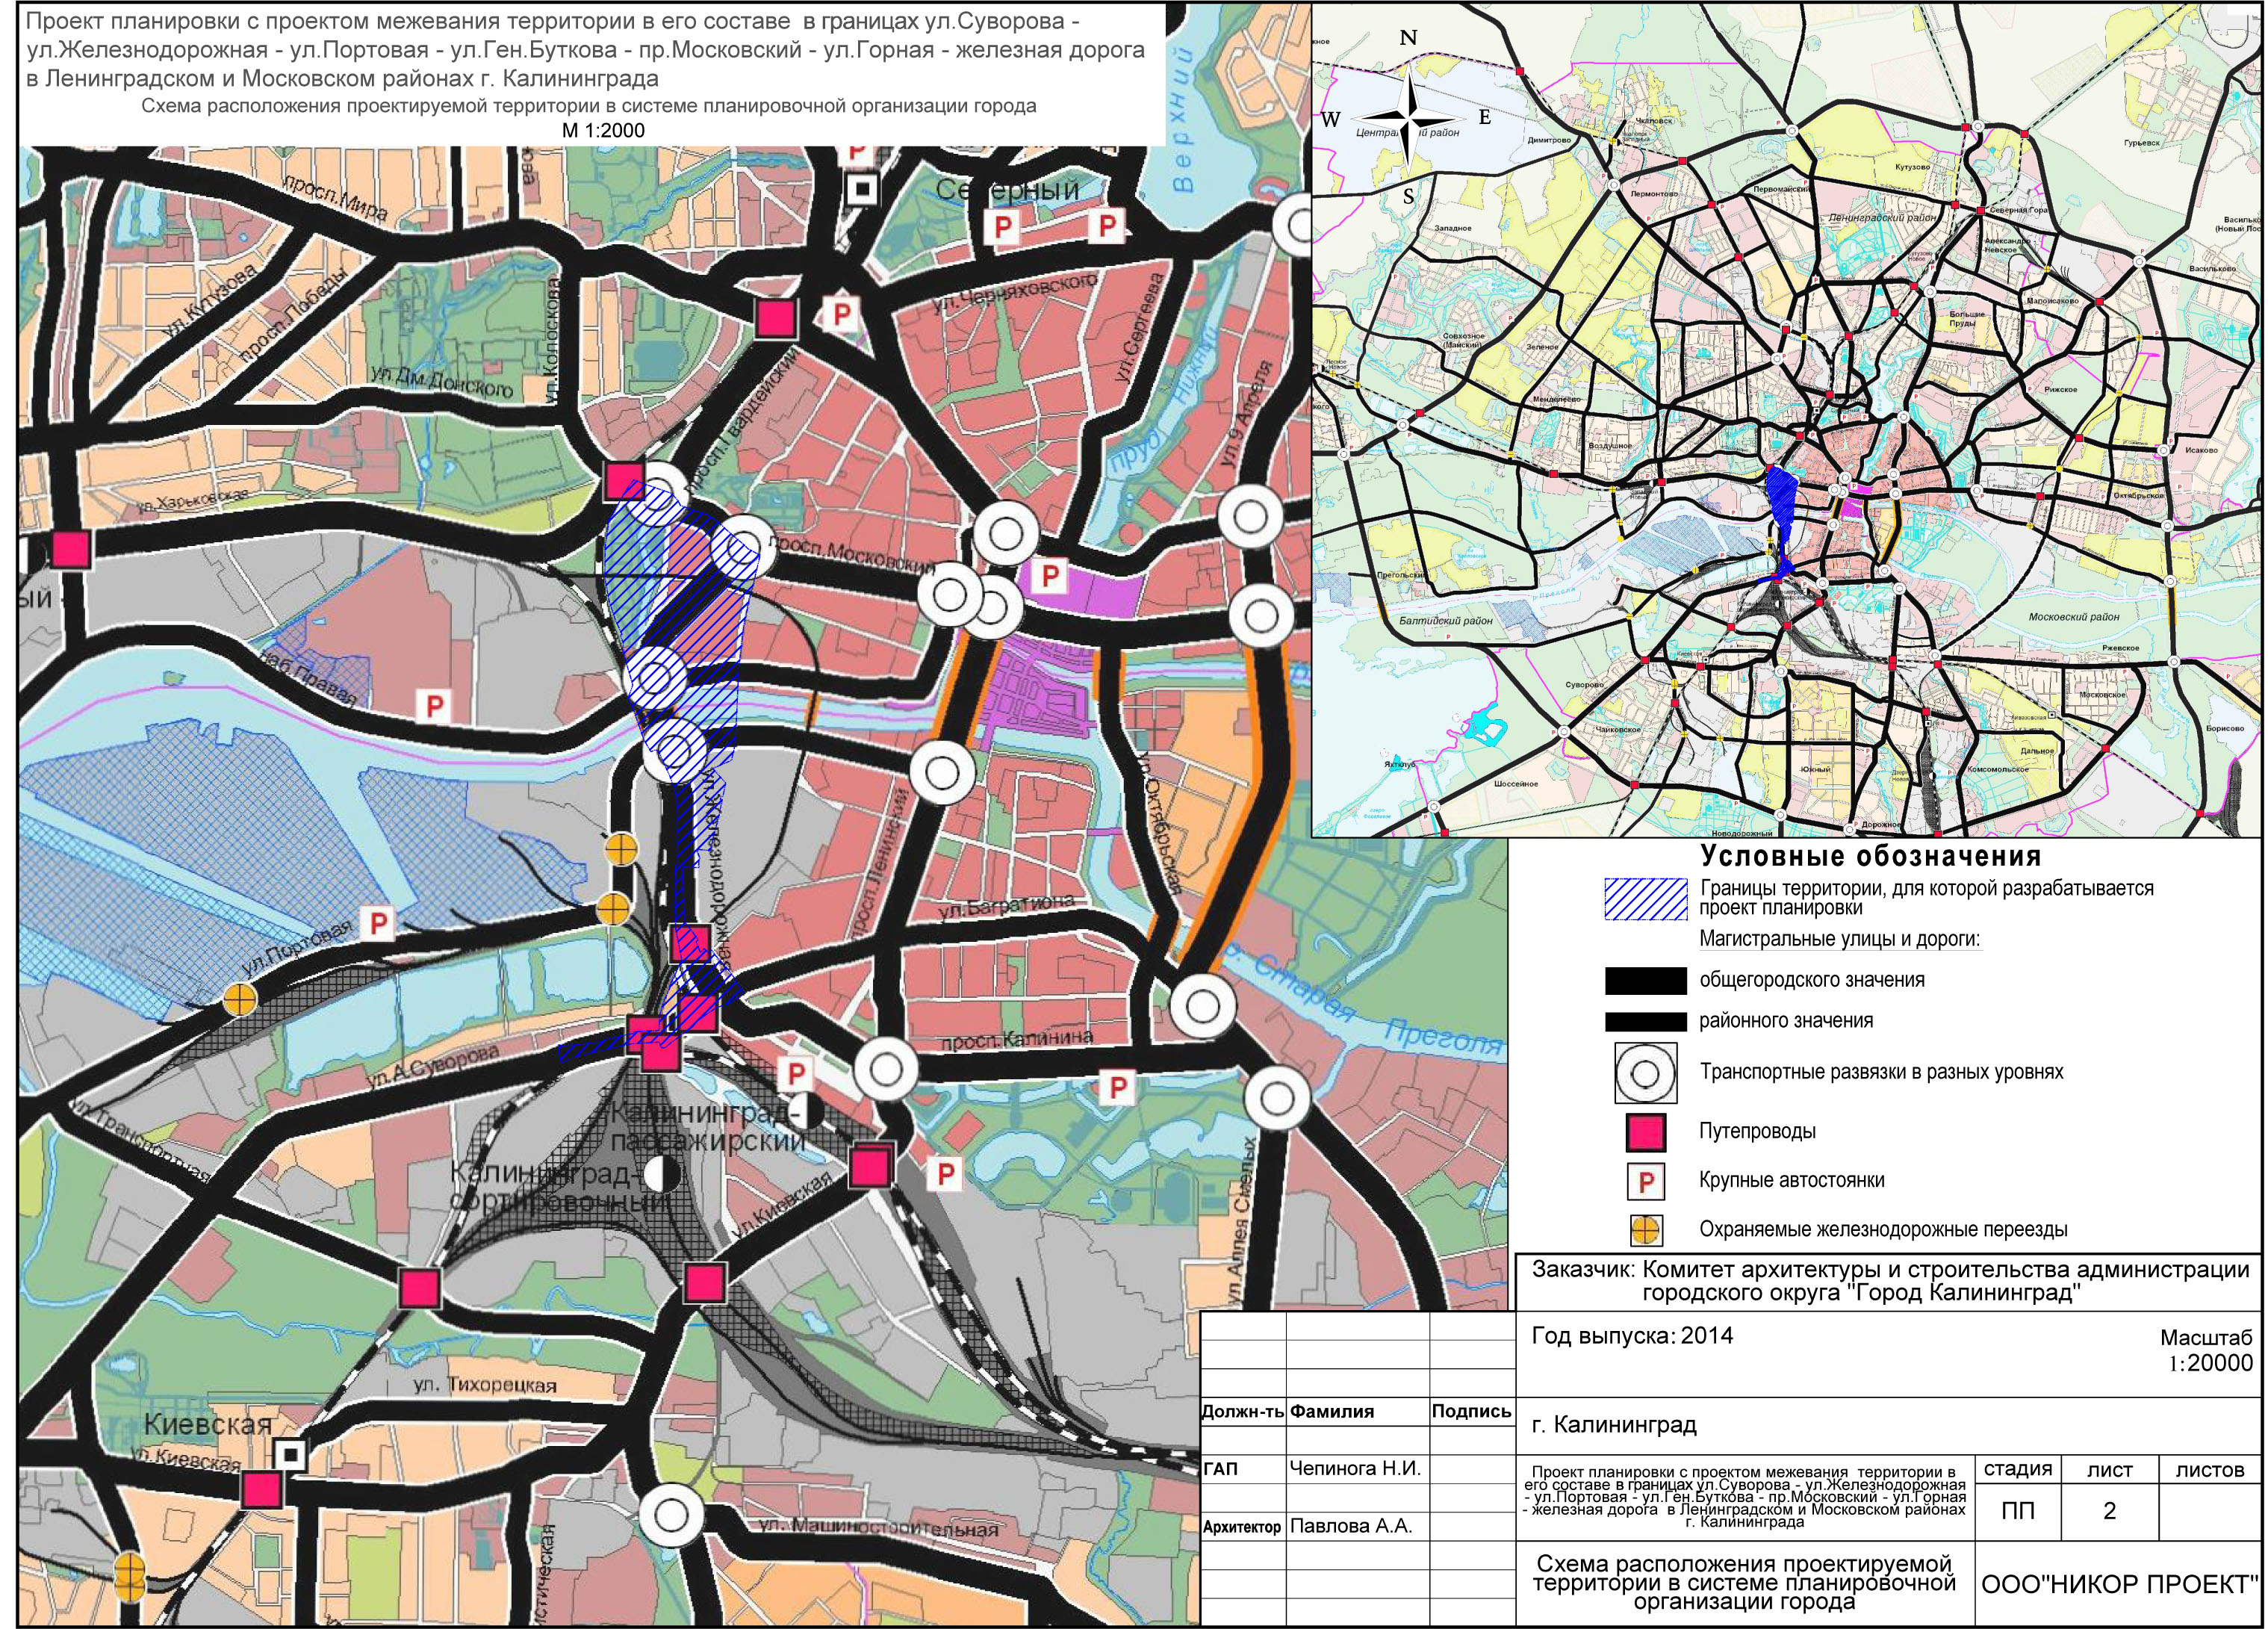
Task: Select the pink Путепроводы square in the legend
Action: (1645, 1133)
